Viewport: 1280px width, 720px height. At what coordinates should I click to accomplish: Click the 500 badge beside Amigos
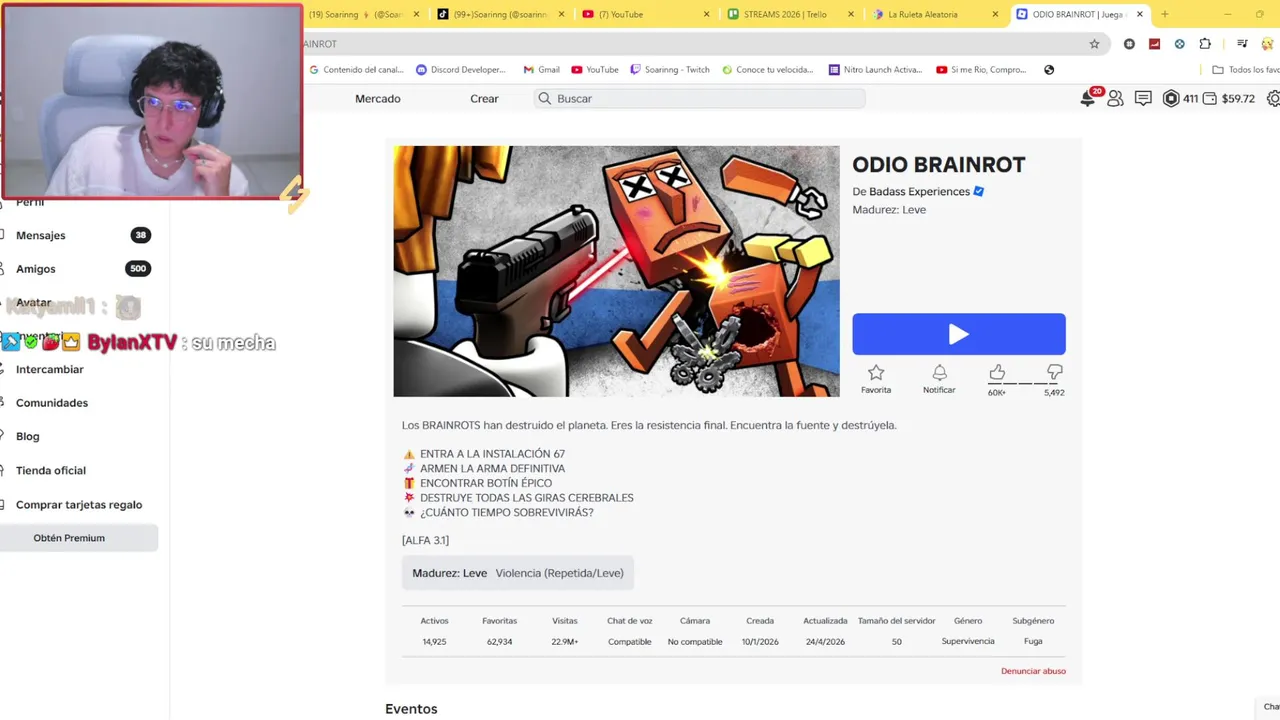[x=138, y=269]
